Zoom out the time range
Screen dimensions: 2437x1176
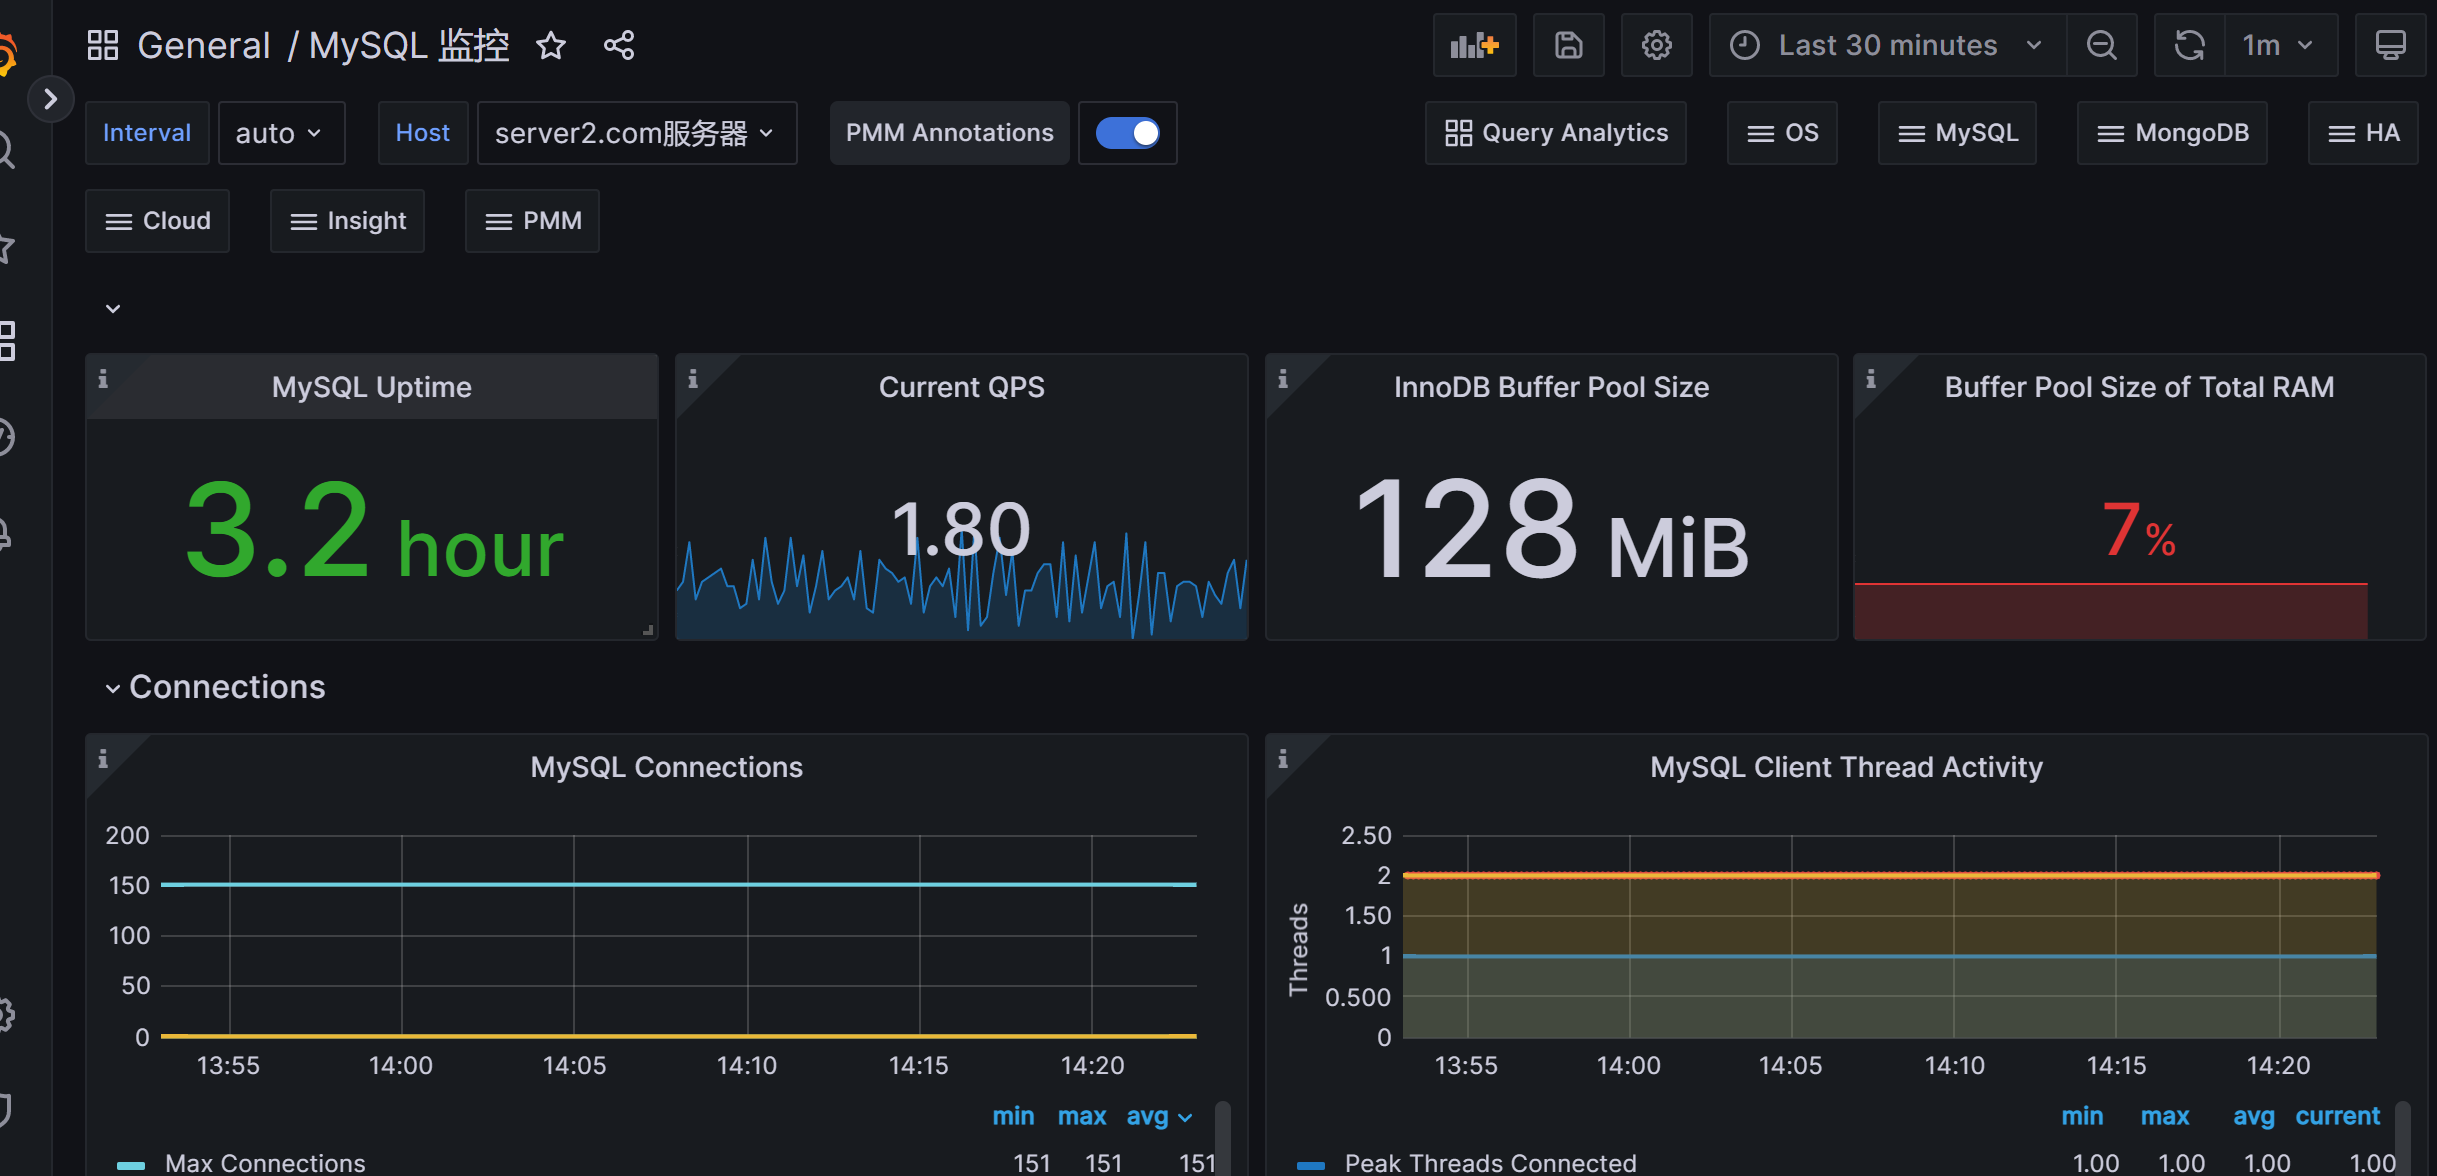(2101, 45)
